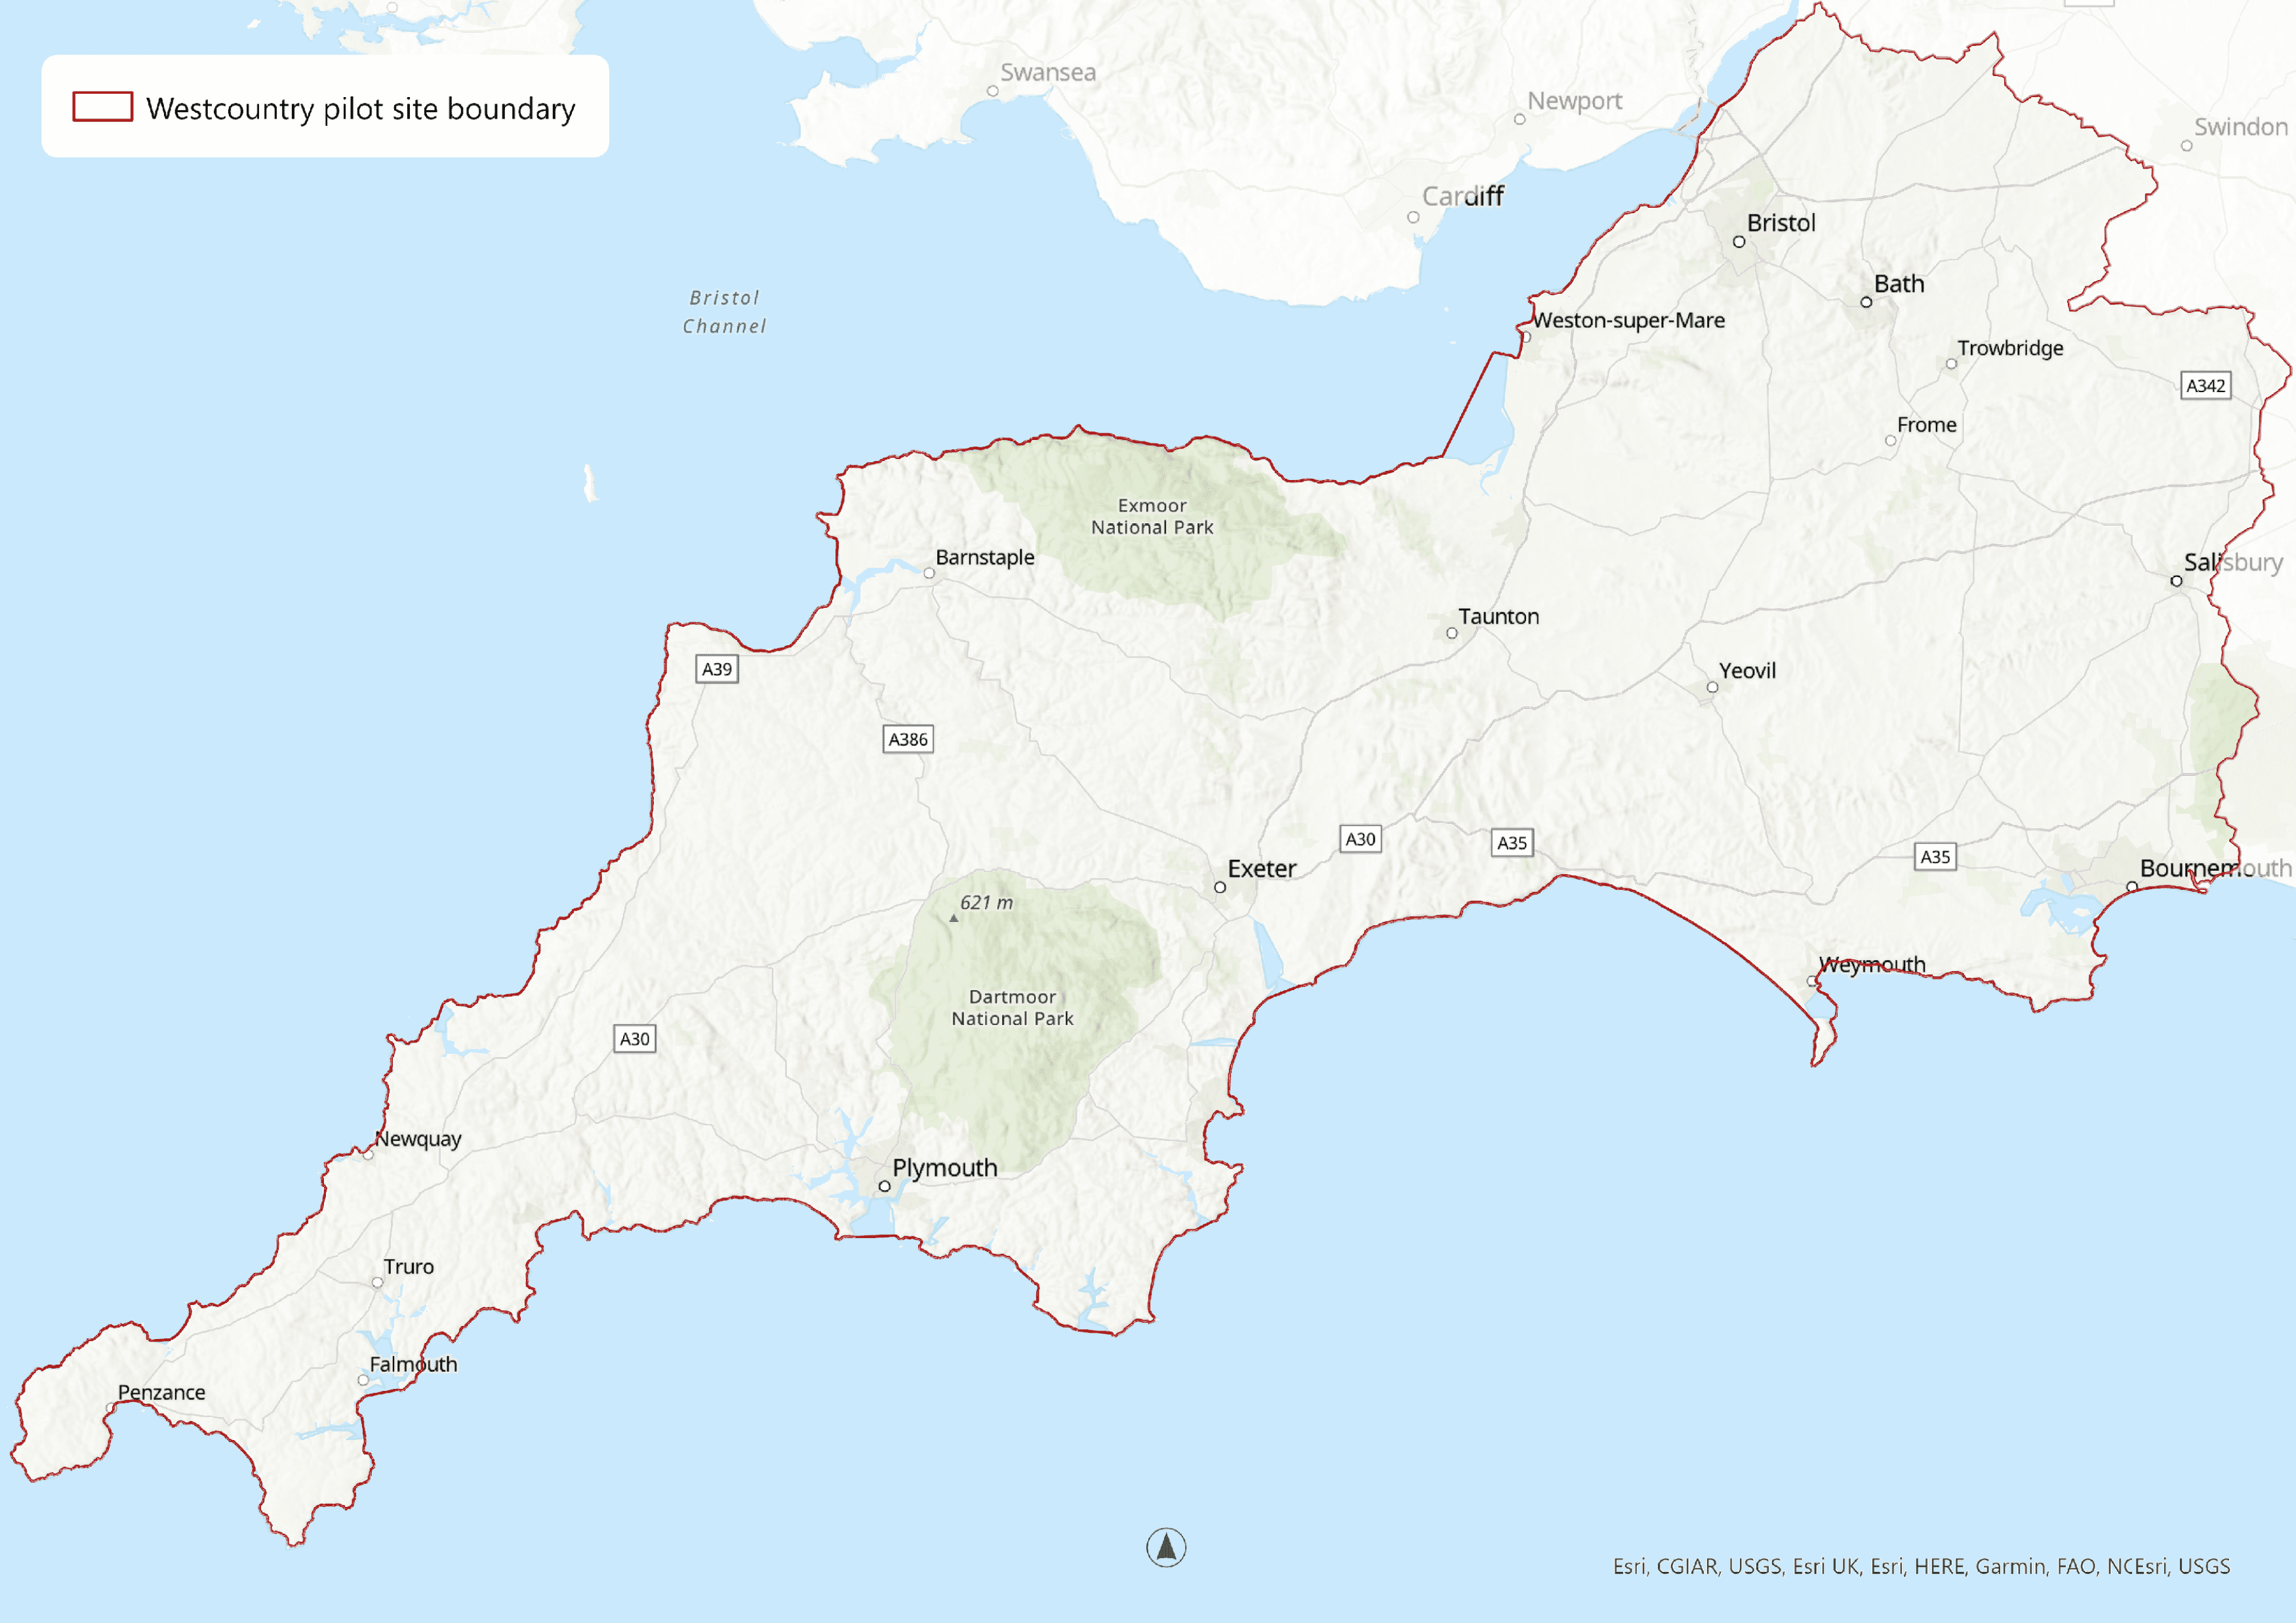Click the 'Westcountry pilot site boundary' legend text

[x=360, y=108]
